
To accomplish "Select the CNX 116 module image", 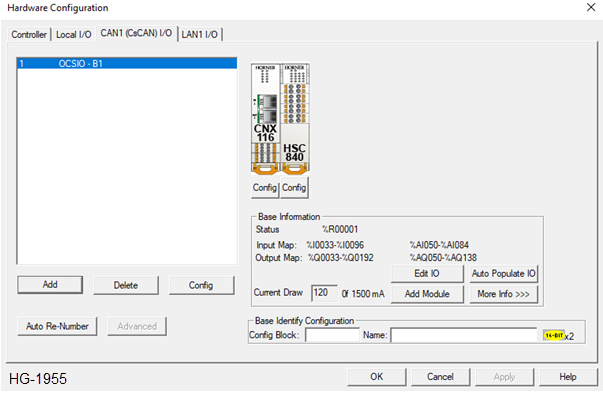I will [x=265, y=118].
